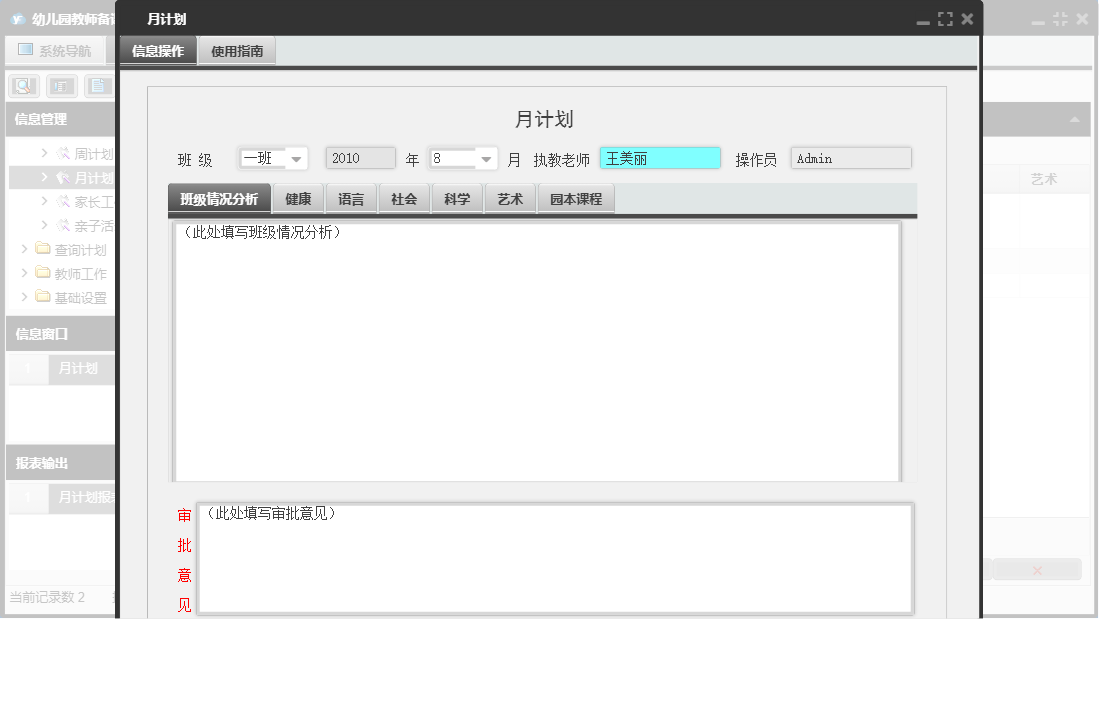This screenshot has width=1099, height=715.
Task: Minimize the 月计划 dialog
Action: click(923, 20)
